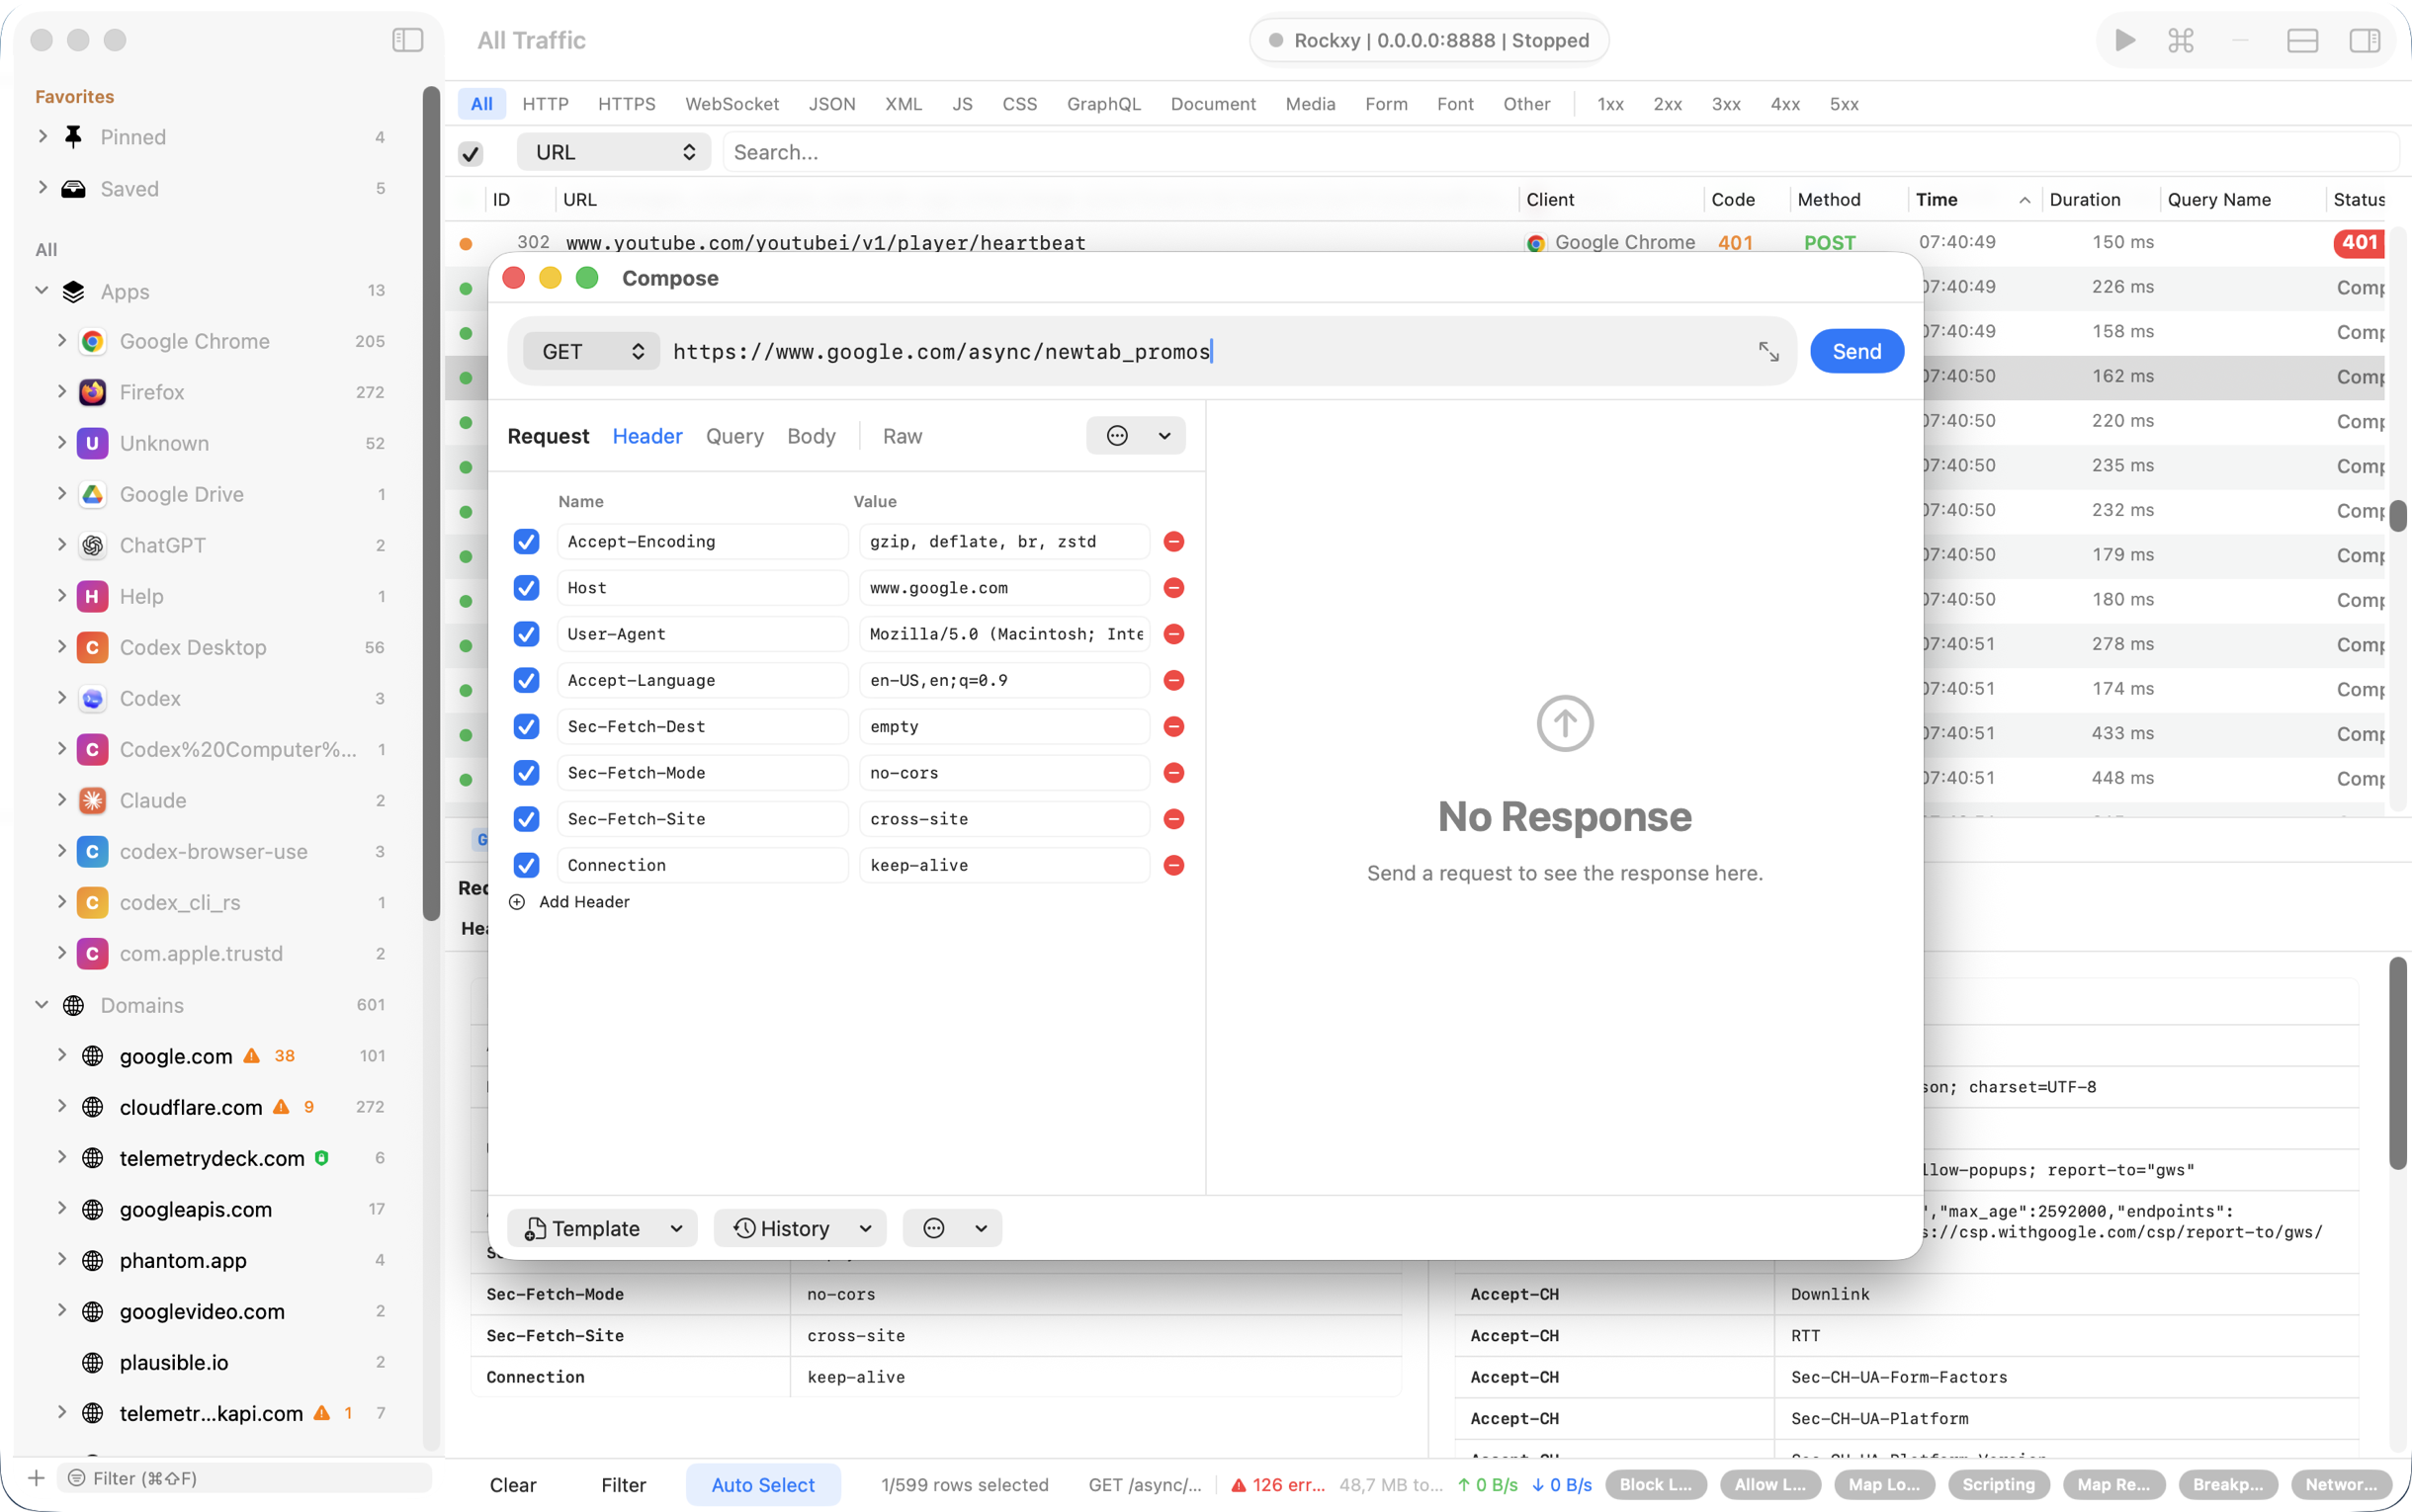Screen dimensions: 2412x1512
Task: Filter traffic by WebSocket
Action: coord(732,104)
